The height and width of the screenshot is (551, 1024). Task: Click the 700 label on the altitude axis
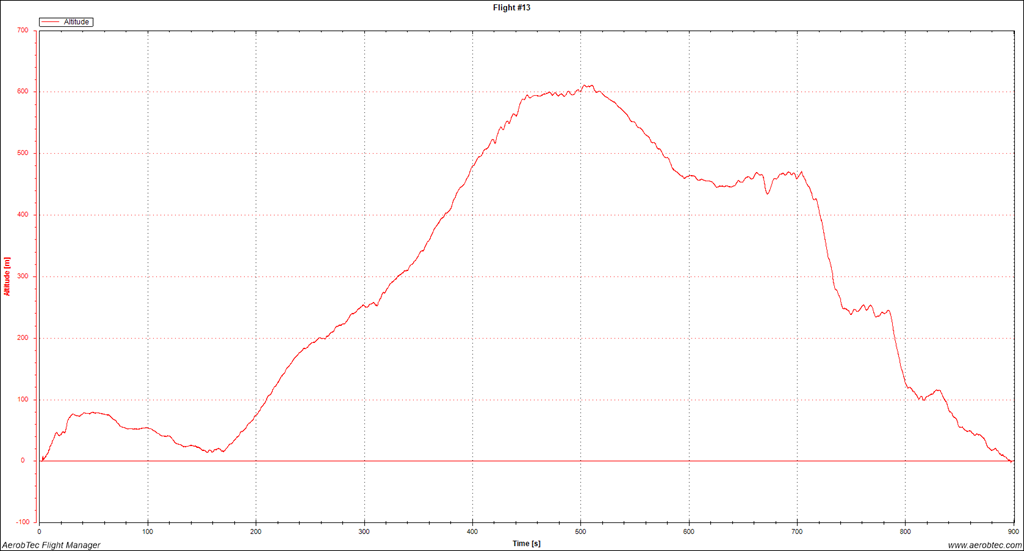[23, 30]
